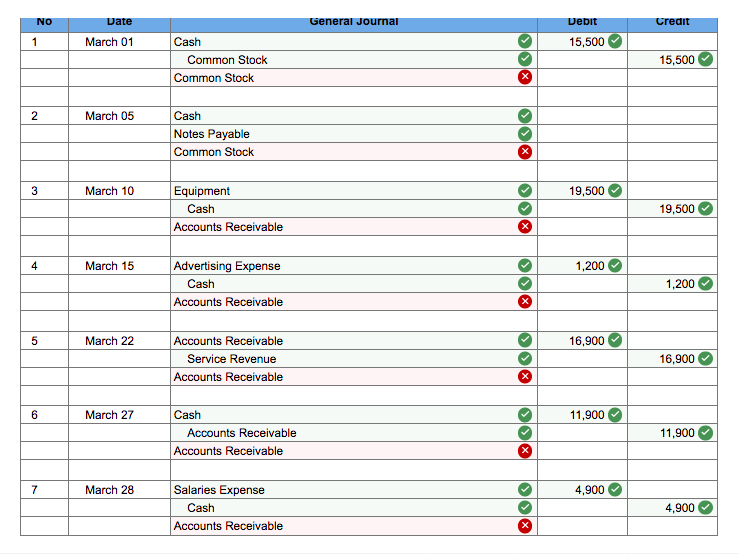Click entry number 7 cell

pos(44,489)
